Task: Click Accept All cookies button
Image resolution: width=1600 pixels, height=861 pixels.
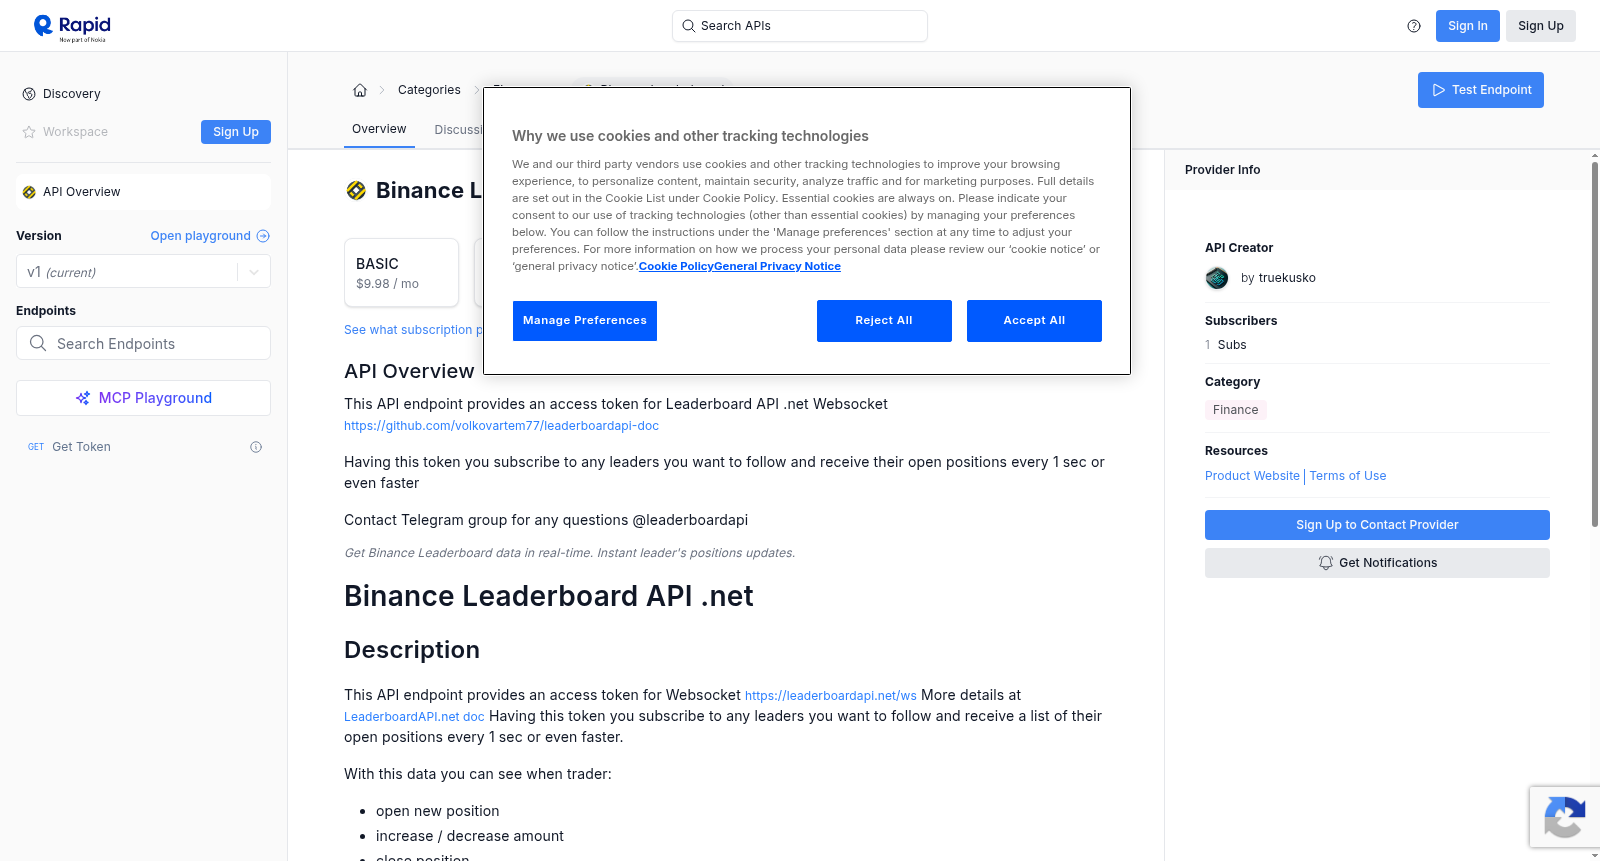Action: point(1034,321)
